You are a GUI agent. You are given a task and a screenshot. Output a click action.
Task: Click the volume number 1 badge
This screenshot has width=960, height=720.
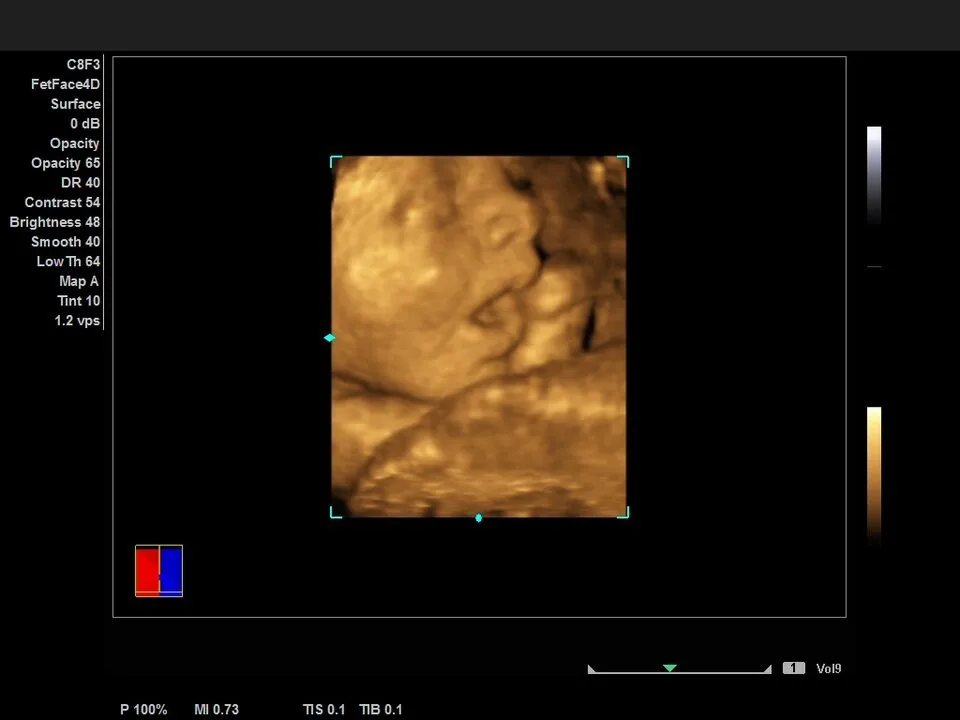[793, 668]
